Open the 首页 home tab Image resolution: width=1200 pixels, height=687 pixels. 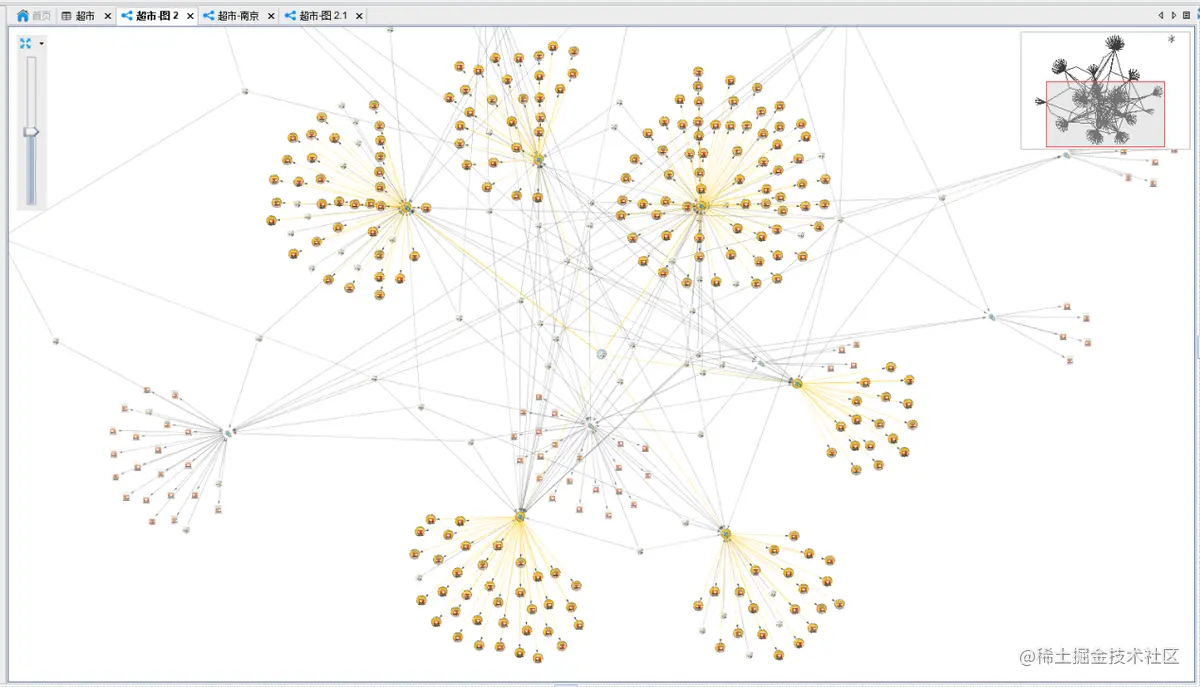(x=34, y=16)
